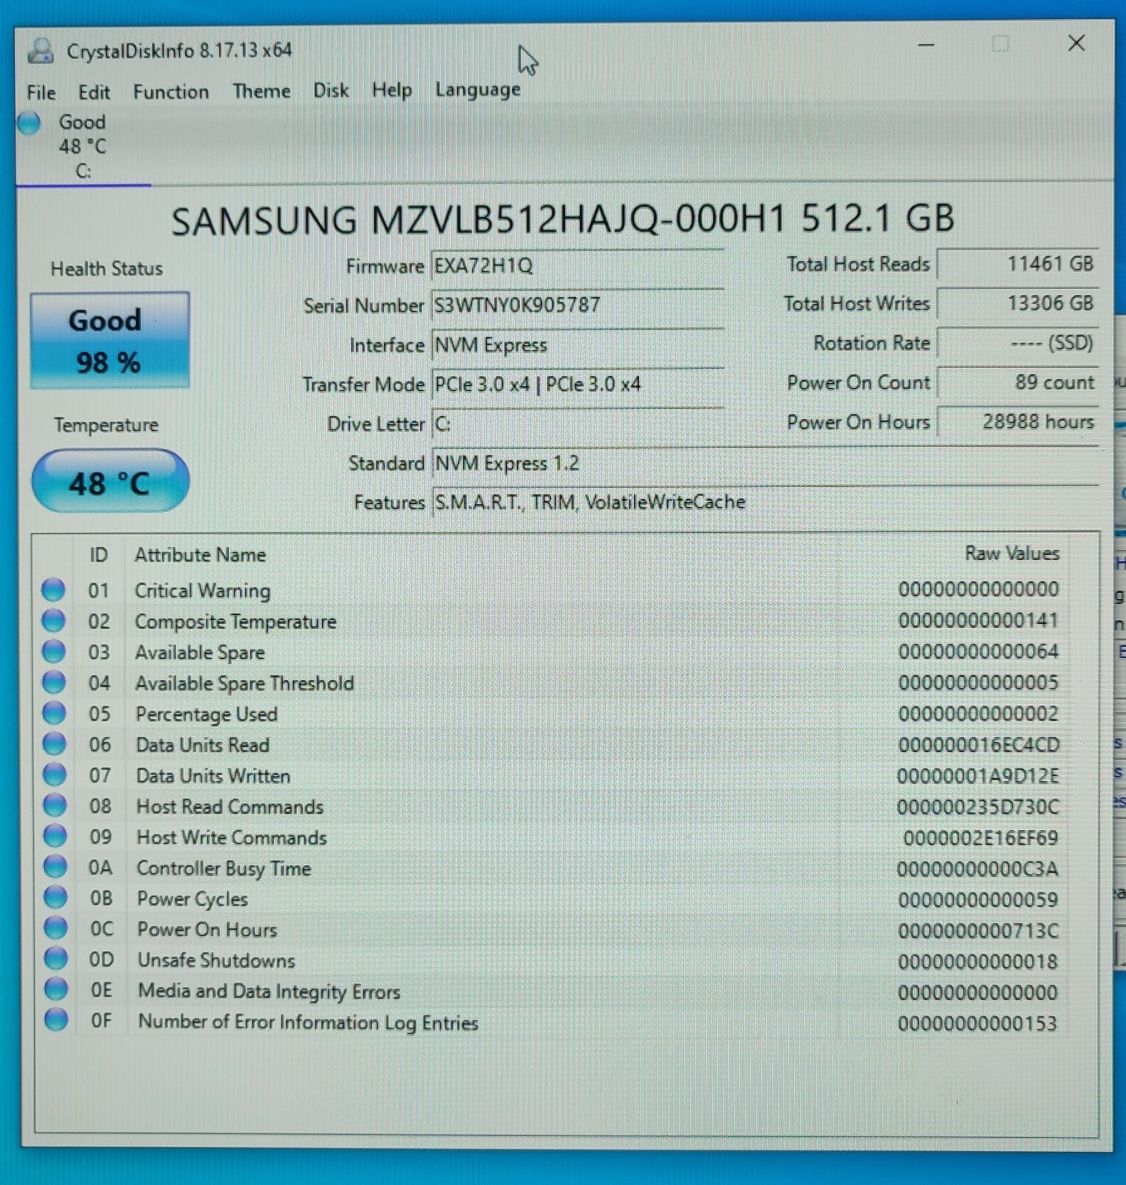Click raw value 0000000000141
The height and width of the screenshot is (1185, 1126).
tap(978, 620)
